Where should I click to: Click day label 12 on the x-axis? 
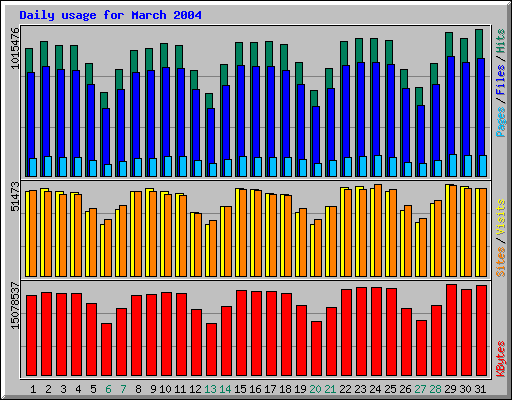195,389
